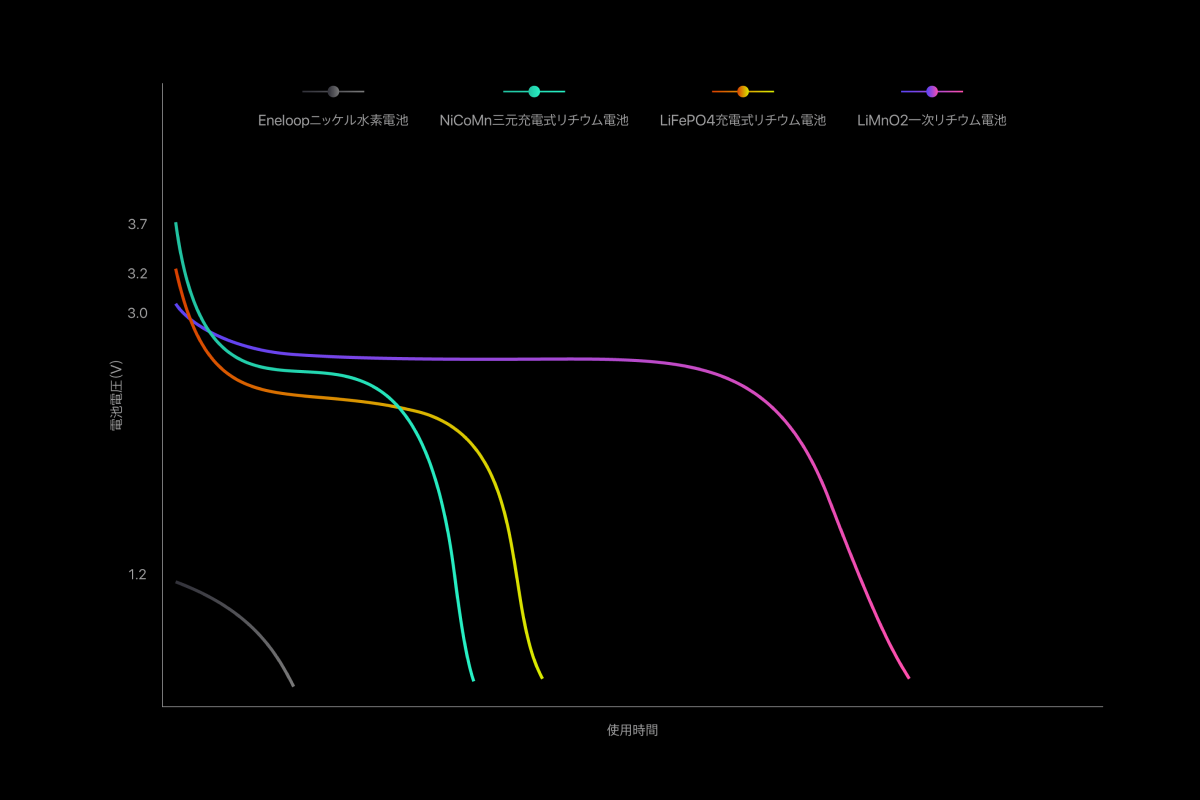
Task: Click the 3.0 voltage tick label
Action: click(138, 313)
